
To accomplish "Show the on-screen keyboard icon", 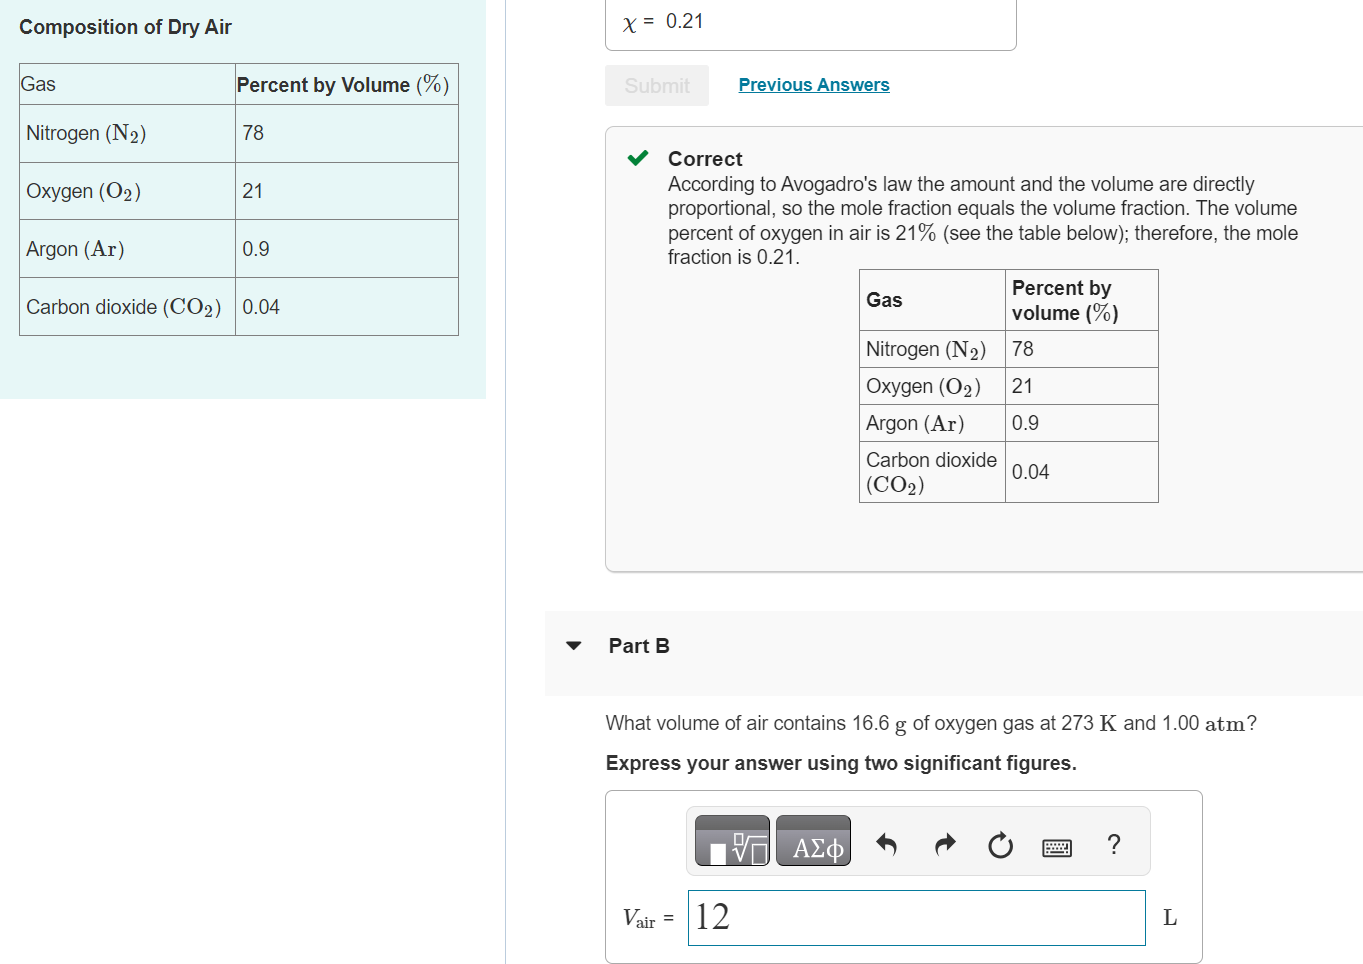I will (x=1057, y=847).
